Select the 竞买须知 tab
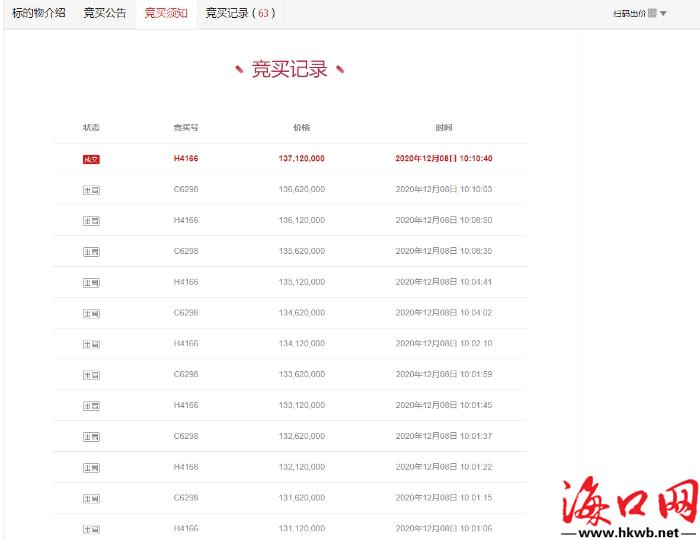Viewport: 700px width, 539px height. 165,14
